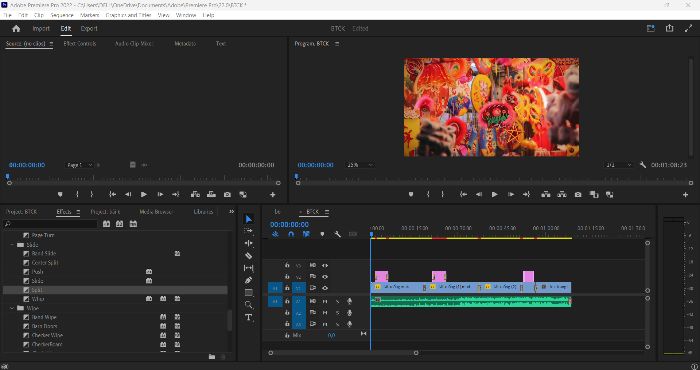
Task: Select the Slip tool
Action: 249,268
